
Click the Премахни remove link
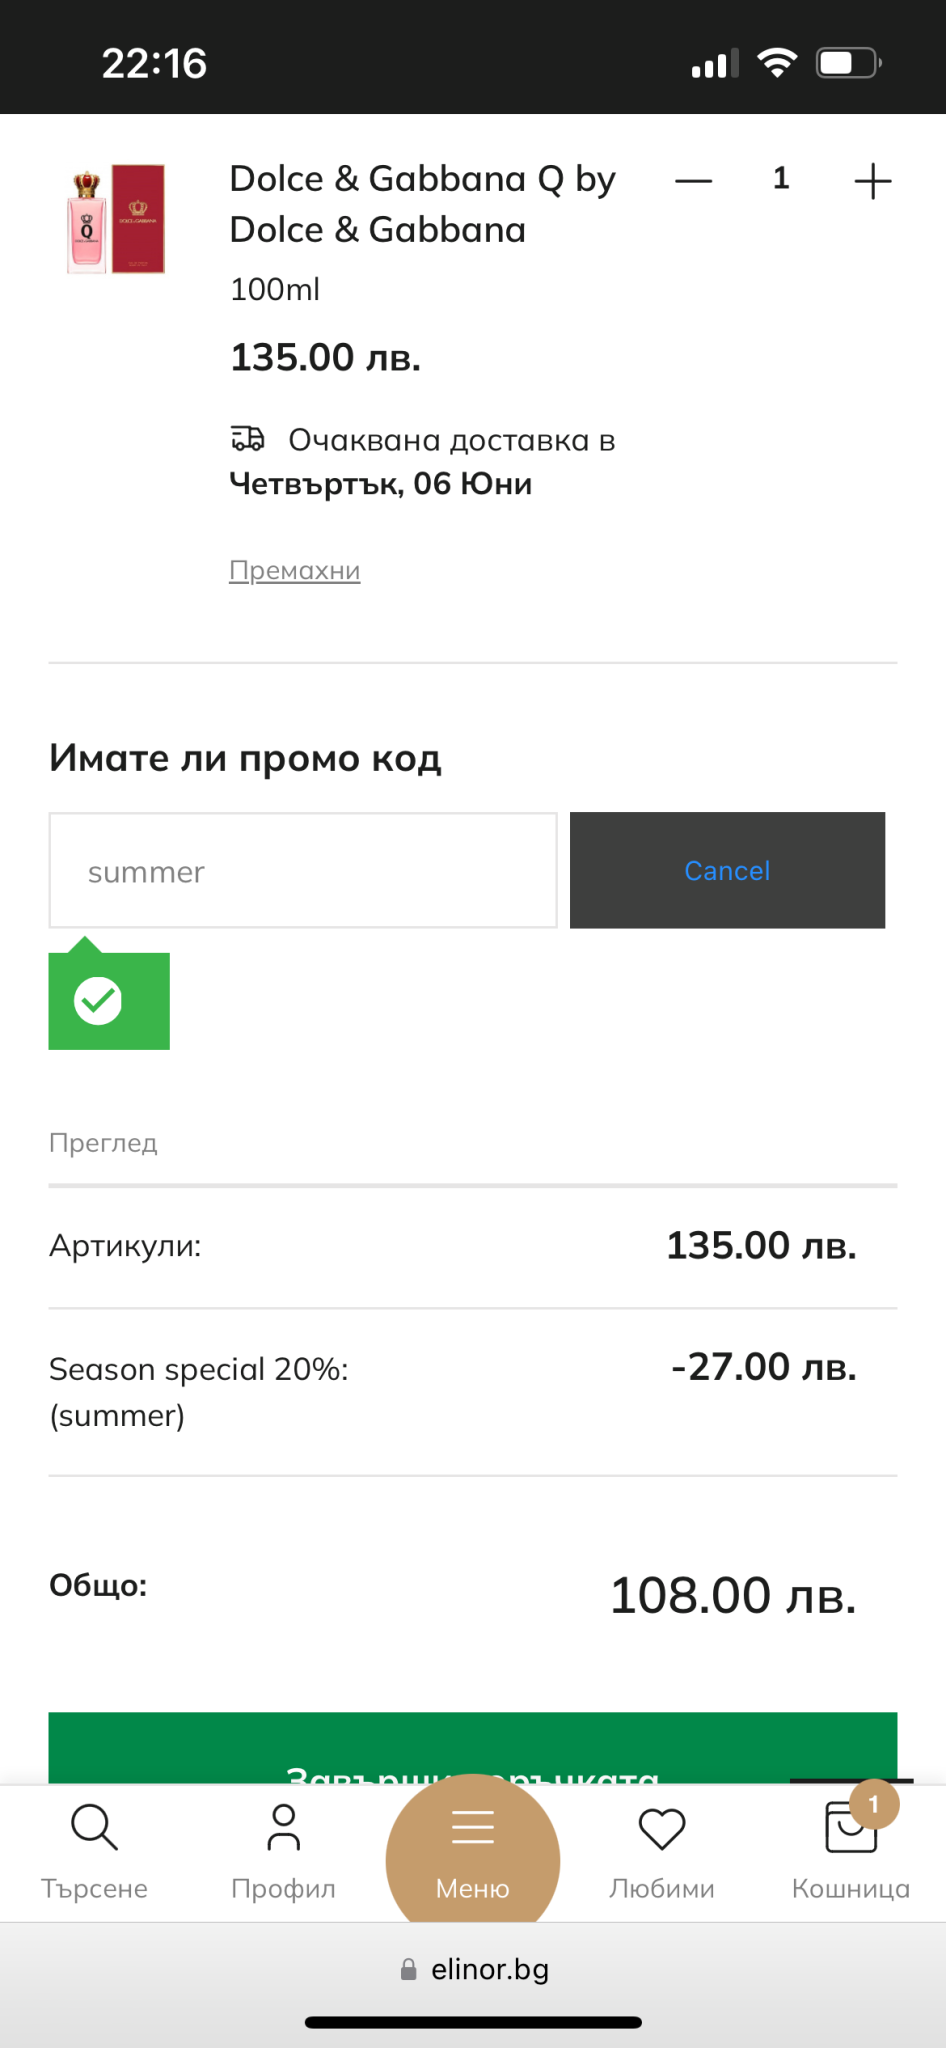coord(294,570)
